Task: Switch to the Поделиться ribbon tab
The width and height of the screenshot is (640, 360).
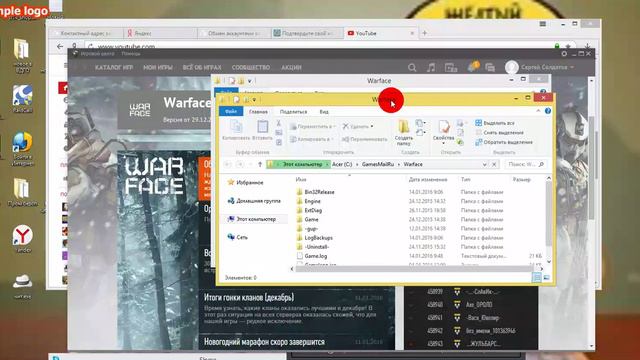Action: pos(293,111)
